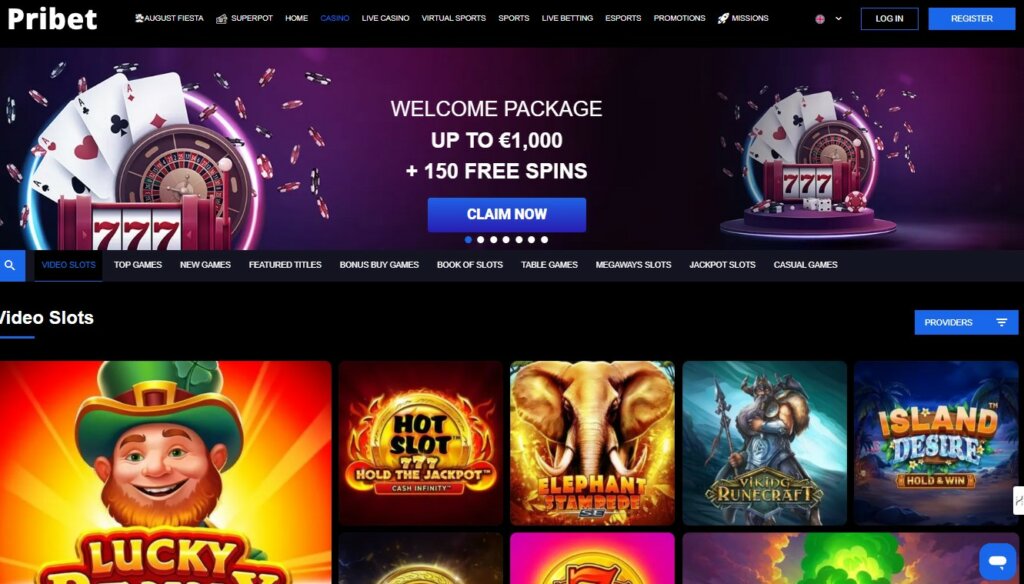Click the Register button
Screen dimensions: 1024x584
tap(972, 19)
